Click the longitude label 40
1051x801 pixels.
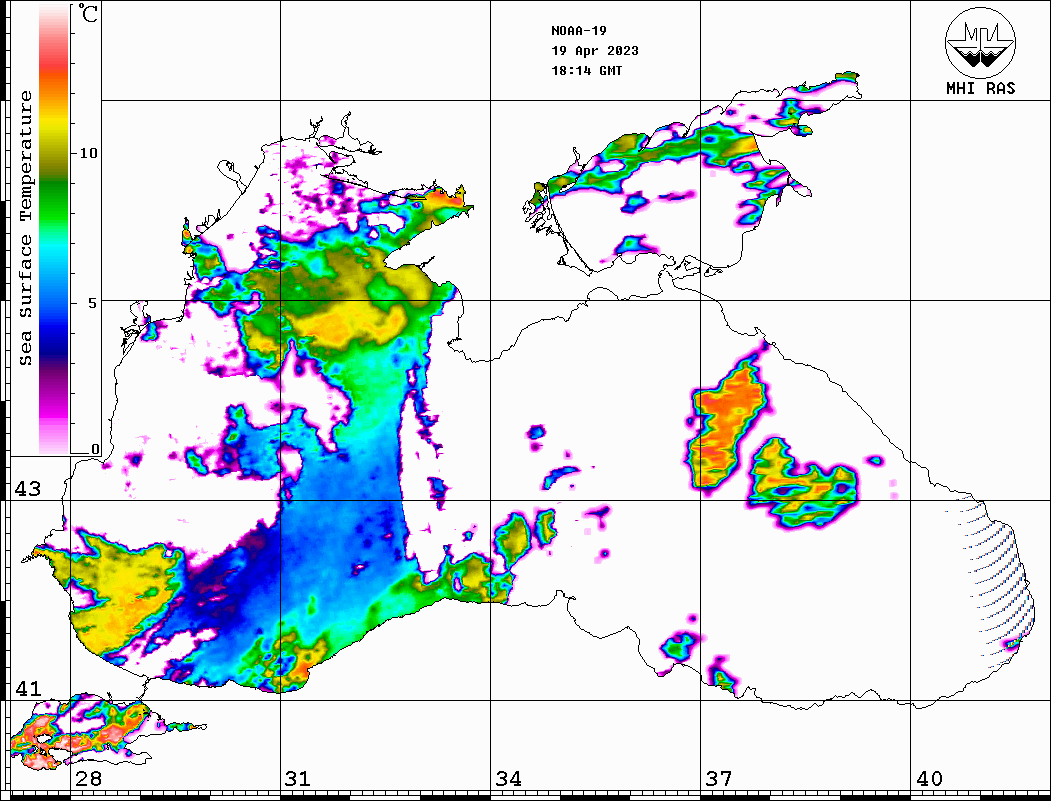[x=929, y=779]
